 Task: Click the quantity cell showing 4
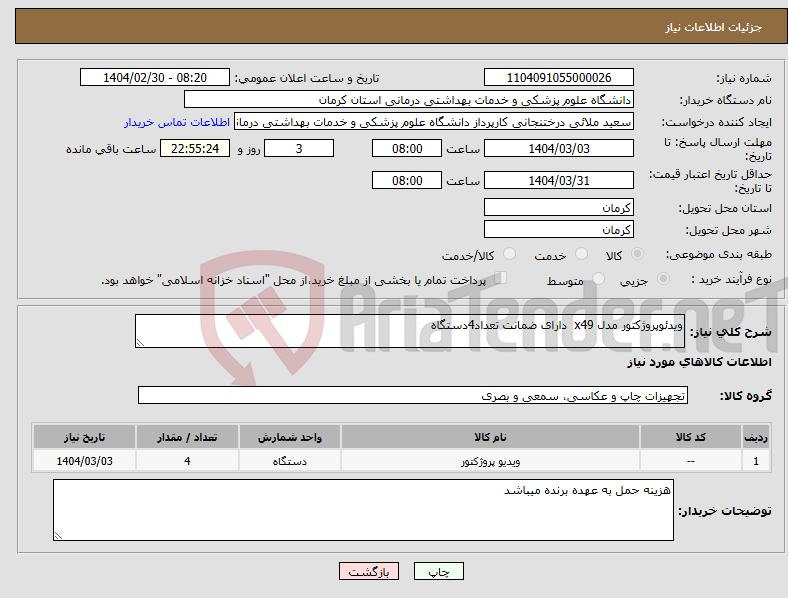tap(187, 461)
